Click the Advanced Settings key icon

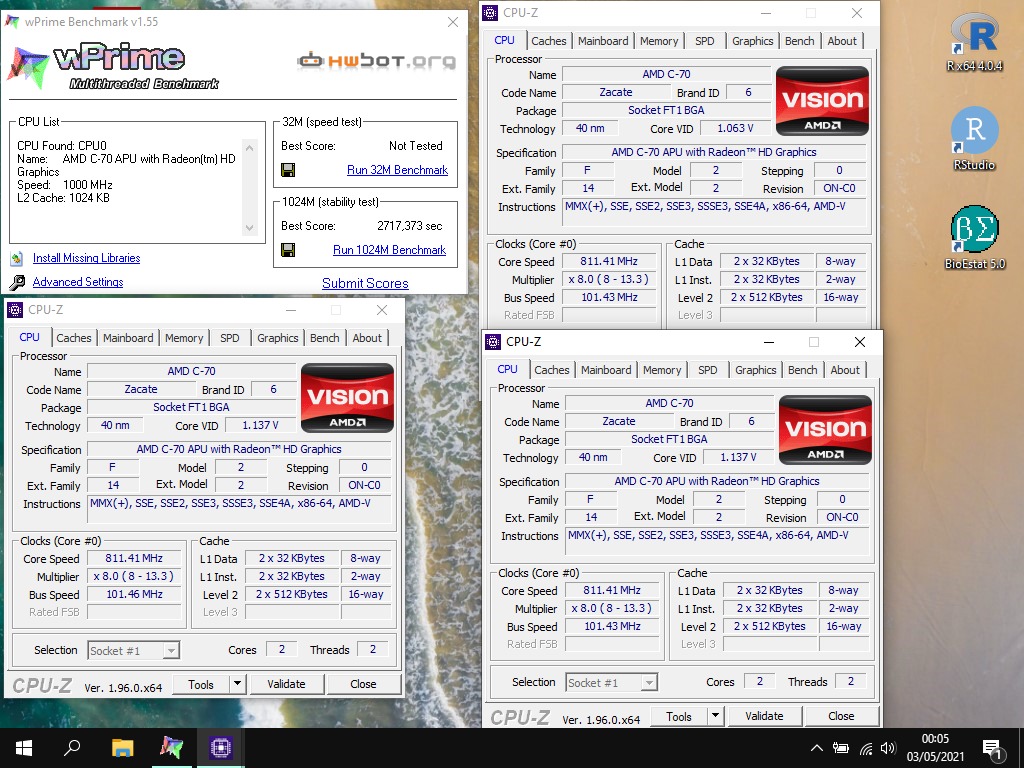click(18, 282)
